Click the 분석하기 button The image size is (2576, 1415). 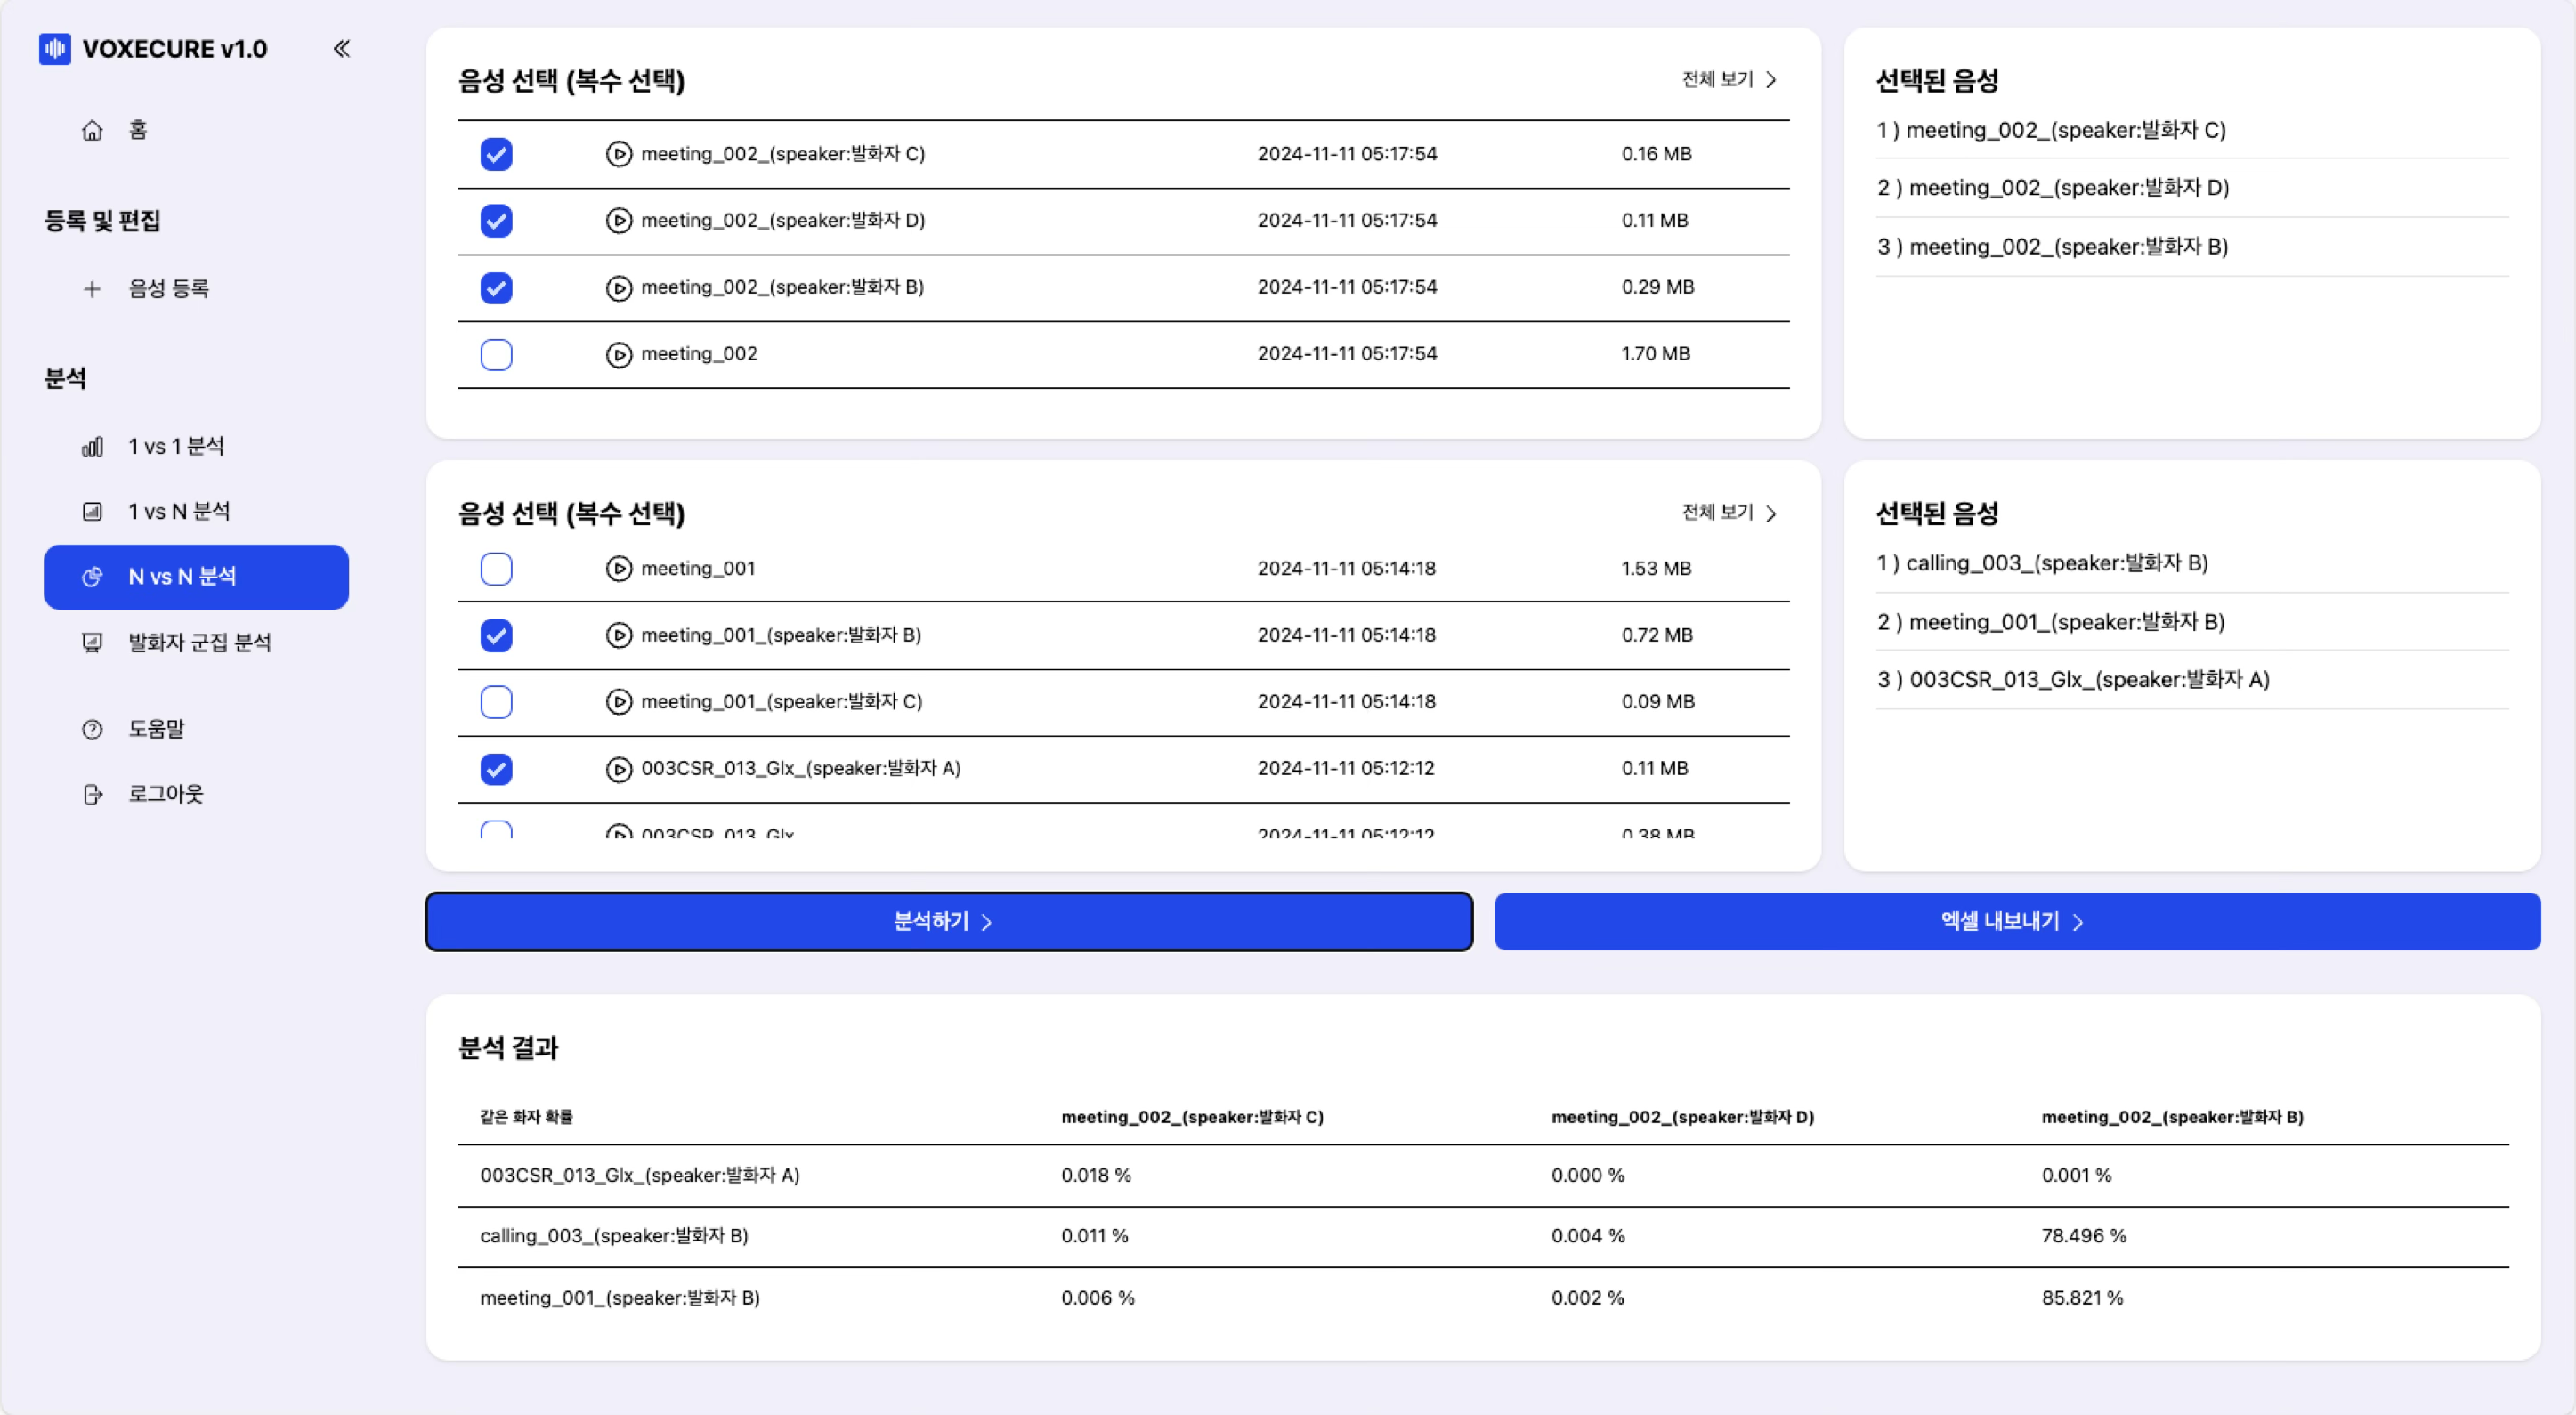point(948,921)
